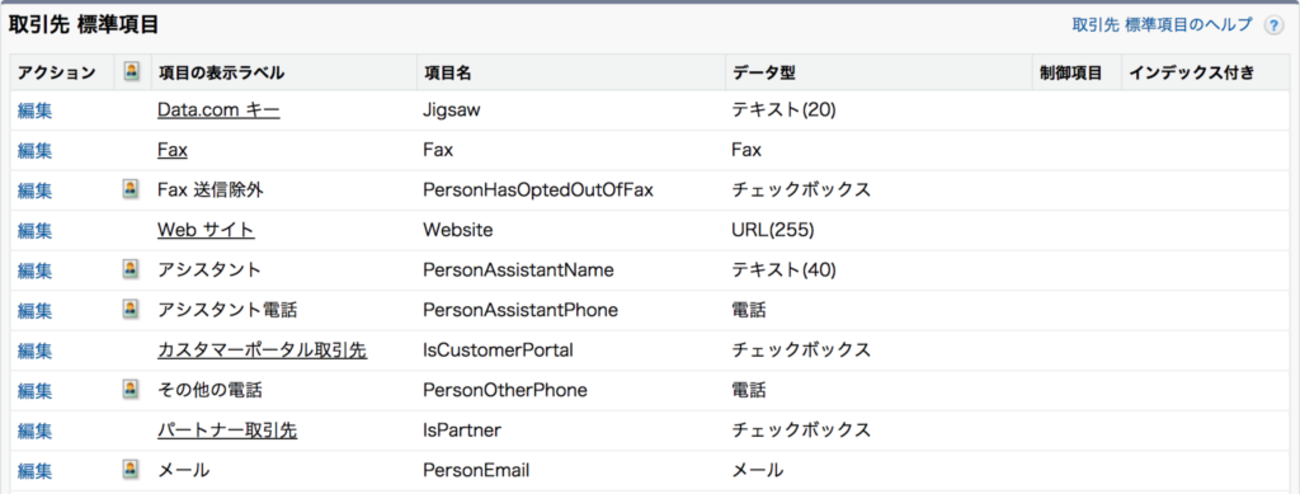
Task: Open パートナー取引先 field link
Action: click(x=227, y=430)
